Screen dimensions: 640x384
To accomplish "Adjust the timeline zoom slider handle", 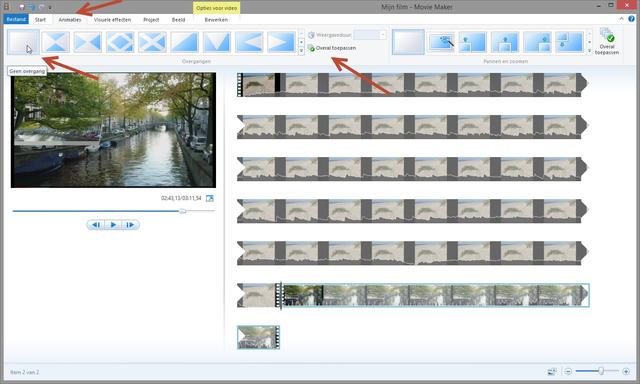I will tap(601, 371).
